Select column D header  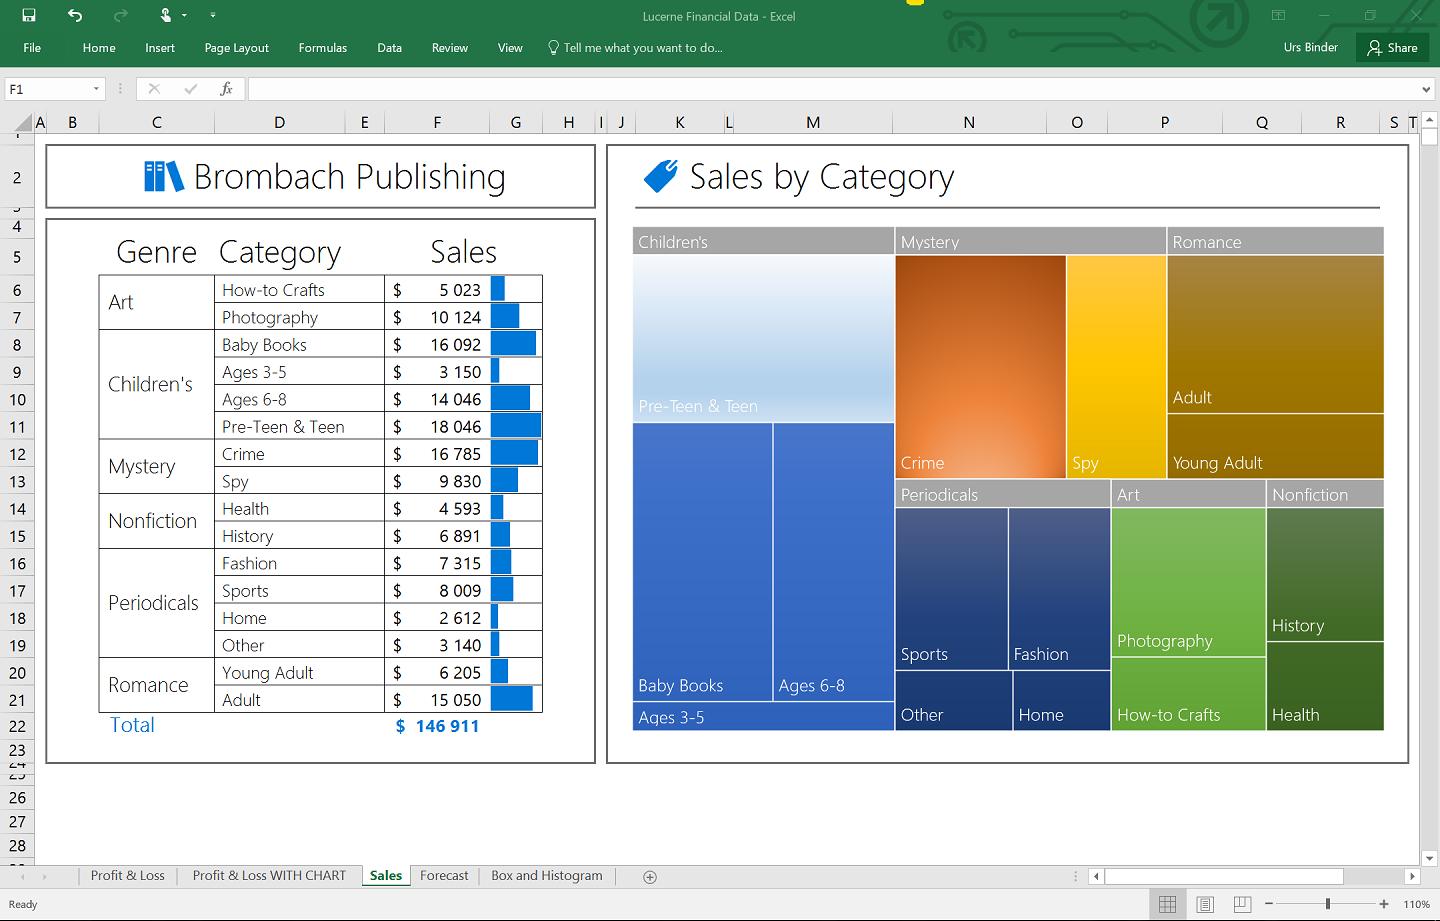coord(279,122)
